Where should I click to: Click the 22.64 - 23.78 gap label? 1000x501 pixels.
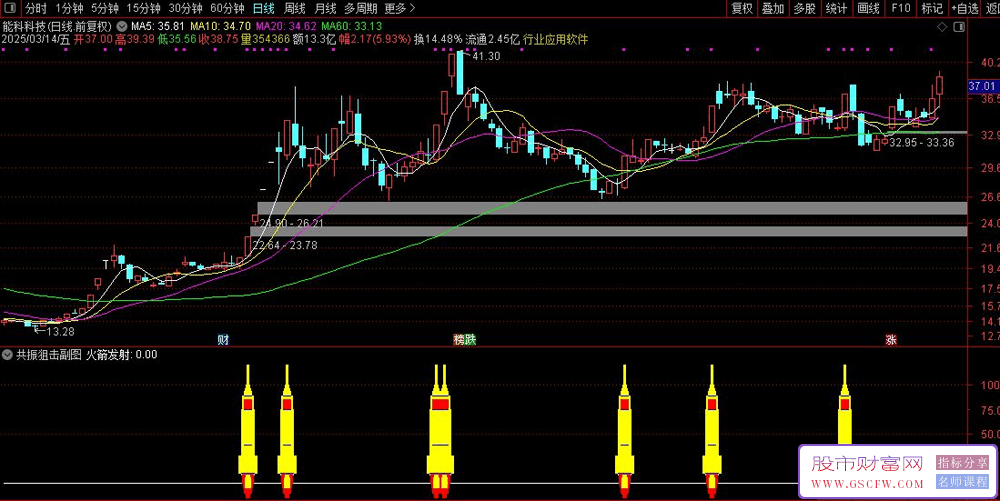pos(284,245)
